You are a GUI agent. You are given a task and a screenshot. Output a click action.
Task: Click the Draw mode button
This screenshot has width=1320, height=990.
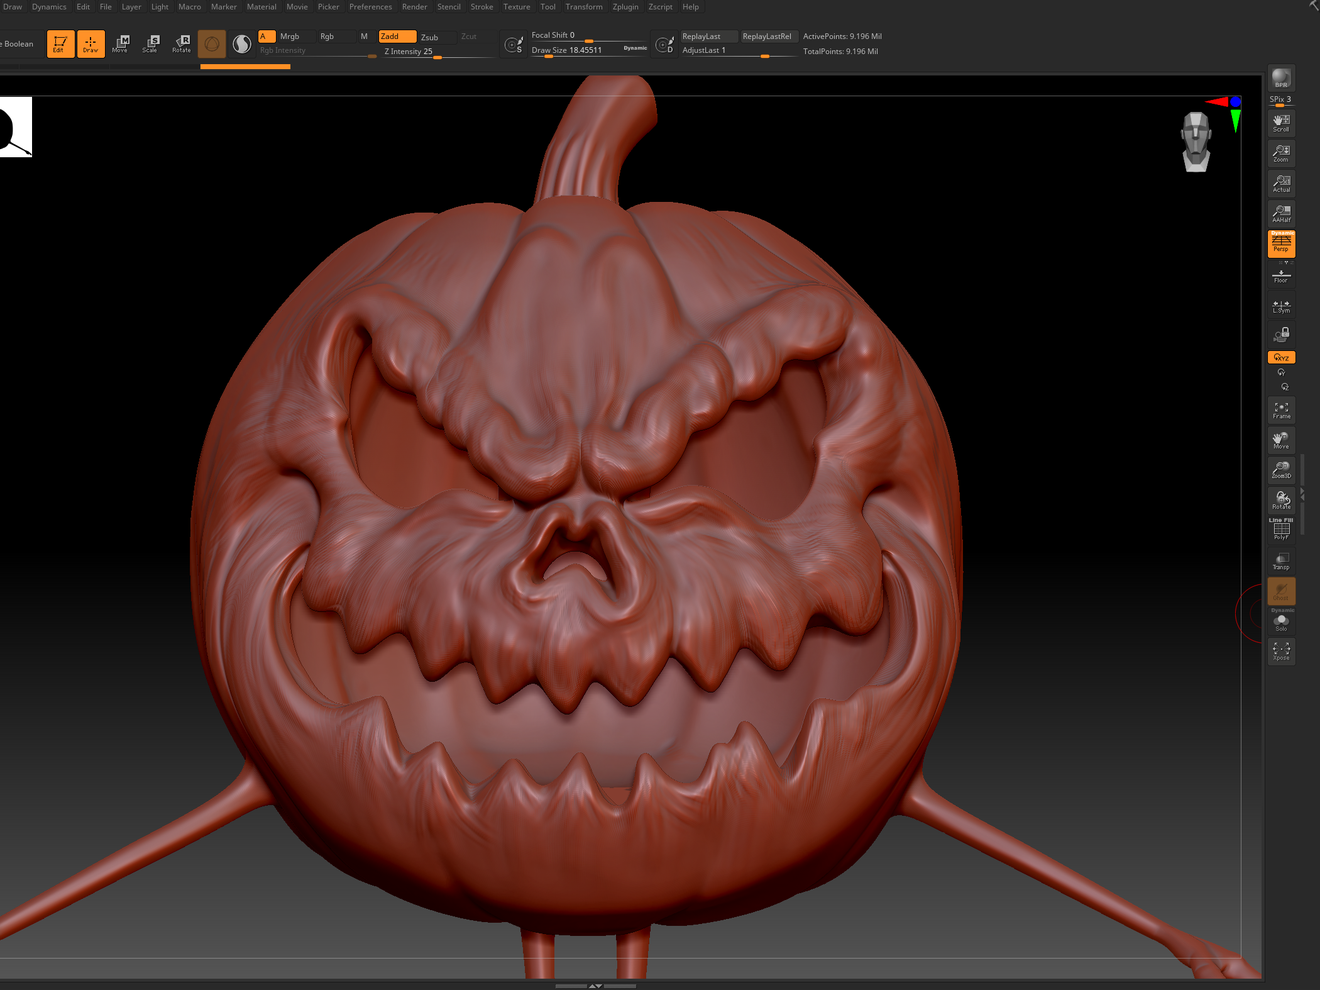click(x=91, y=44)
